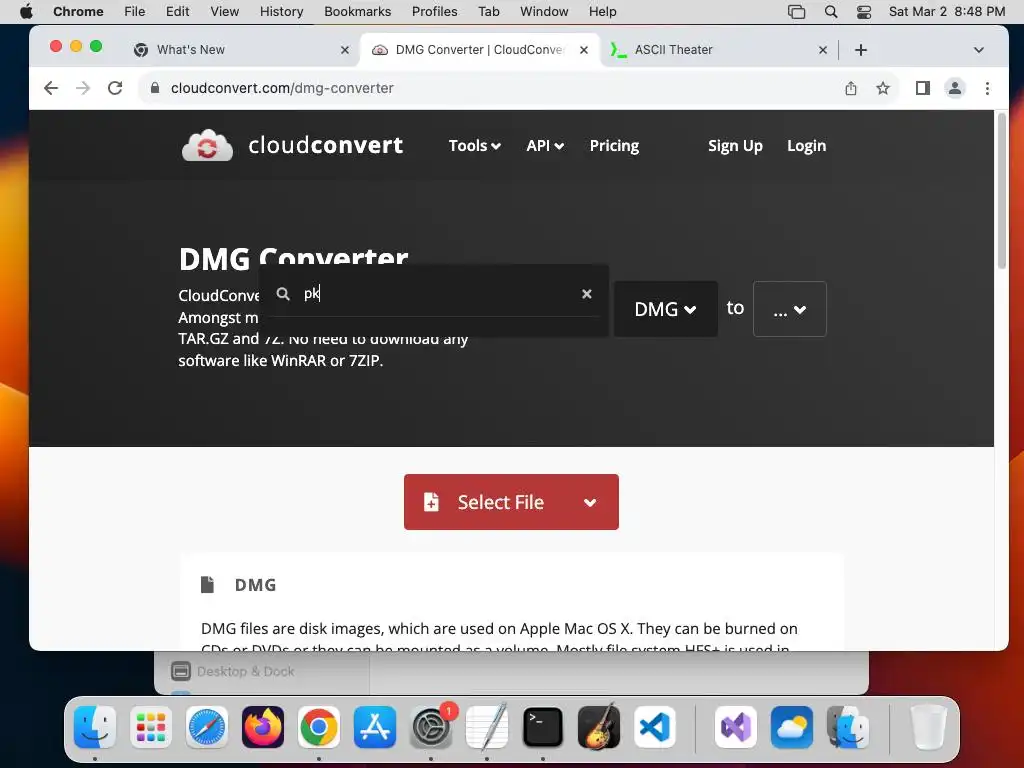Image resolution: width=1024 pixels, height=768 pixels.
Task: Open the DMG source format dropdown
Action: point(665,309)
